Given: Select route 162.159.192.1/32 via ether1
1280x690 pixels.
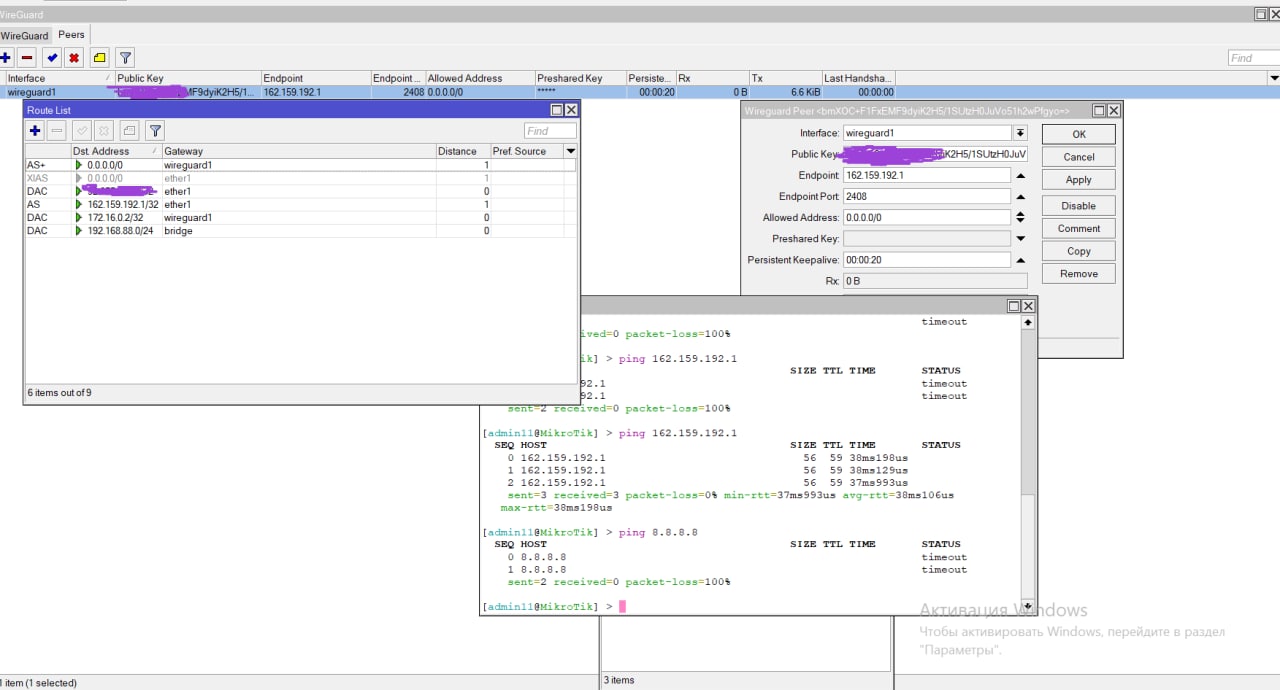Looking at the screenshot, I should tap(300, 204).
